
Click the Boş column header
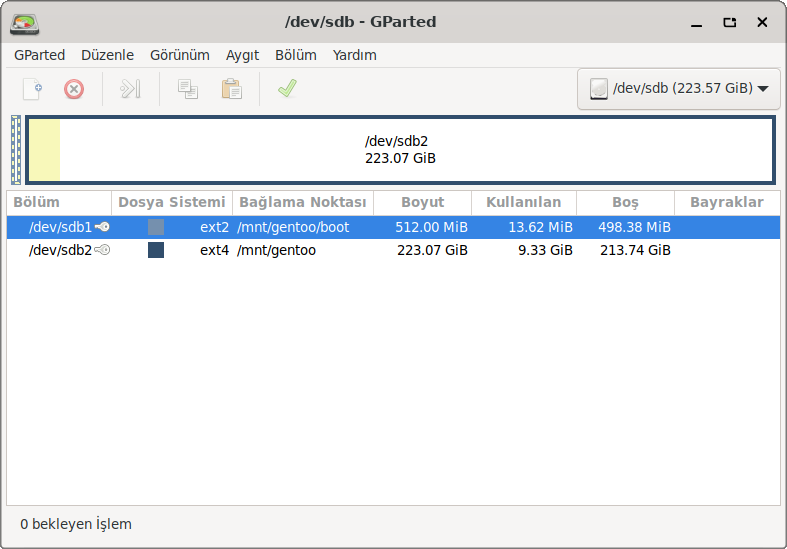click(x=625, y=202)
